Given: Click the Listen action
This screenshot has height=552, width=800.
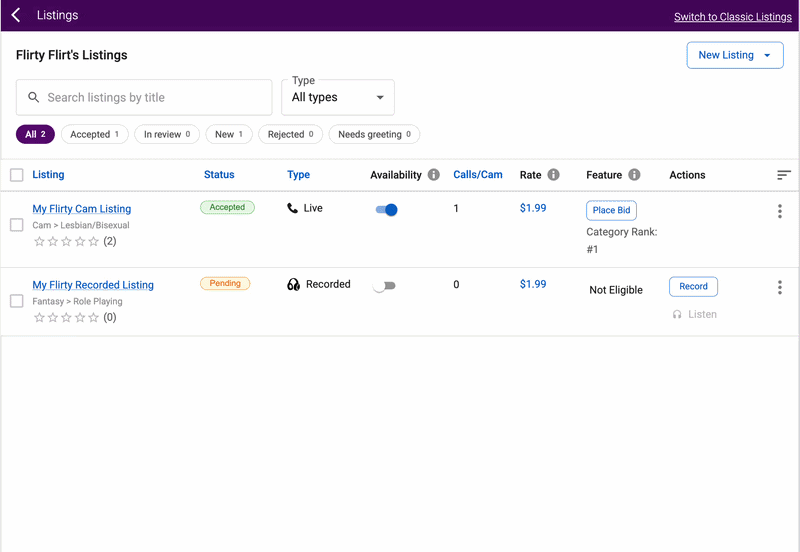Looking at the screenshot, I should 694,314.
